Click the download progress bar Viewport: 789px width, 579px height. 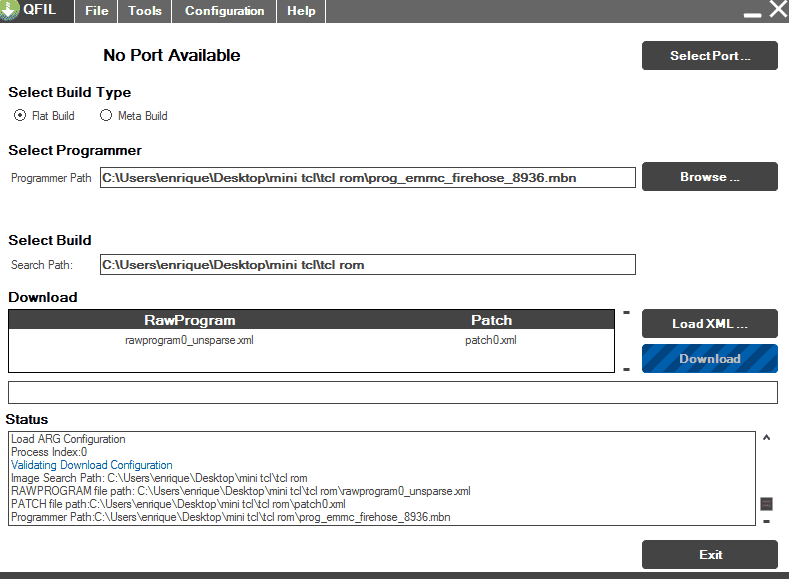[x=392, y=392]
